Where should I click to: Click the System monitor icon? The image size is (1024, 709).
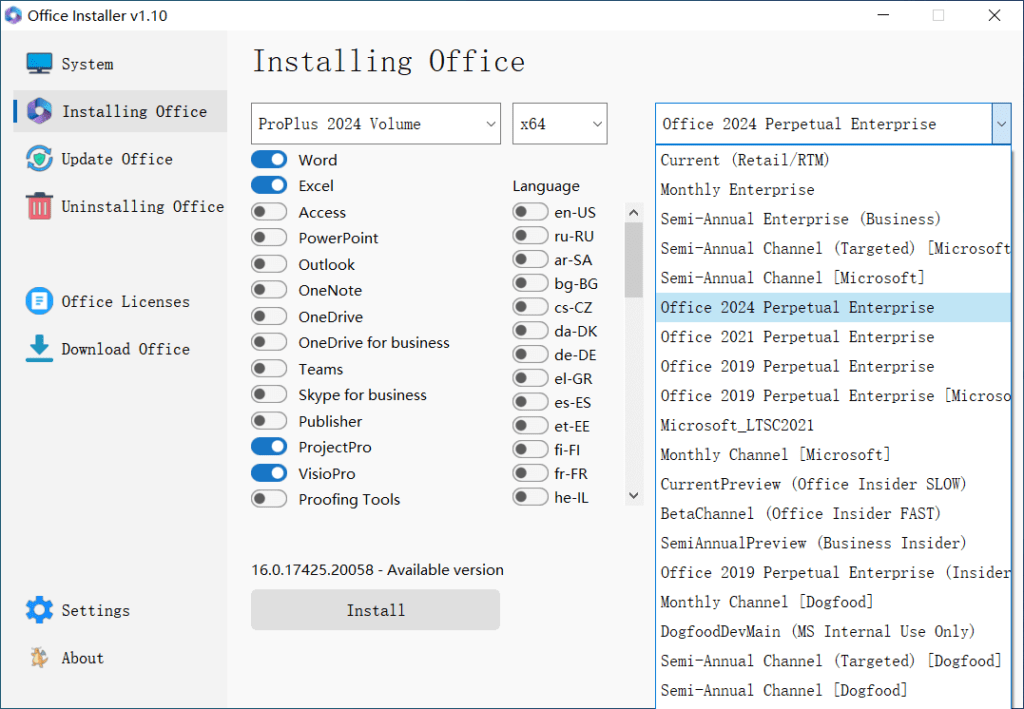click(39, 63)
